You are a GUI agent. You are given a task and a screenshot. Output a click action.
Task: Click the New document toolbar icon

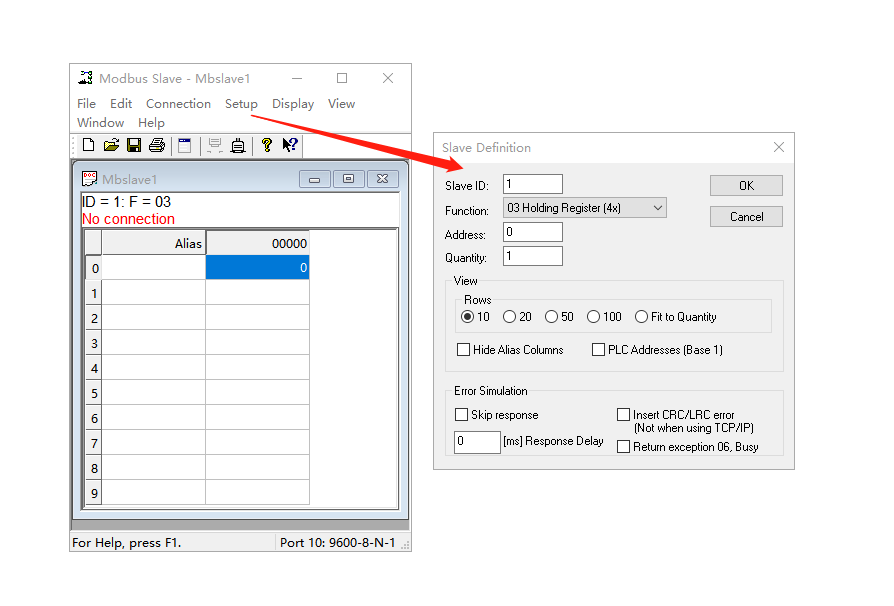point(89,145)
